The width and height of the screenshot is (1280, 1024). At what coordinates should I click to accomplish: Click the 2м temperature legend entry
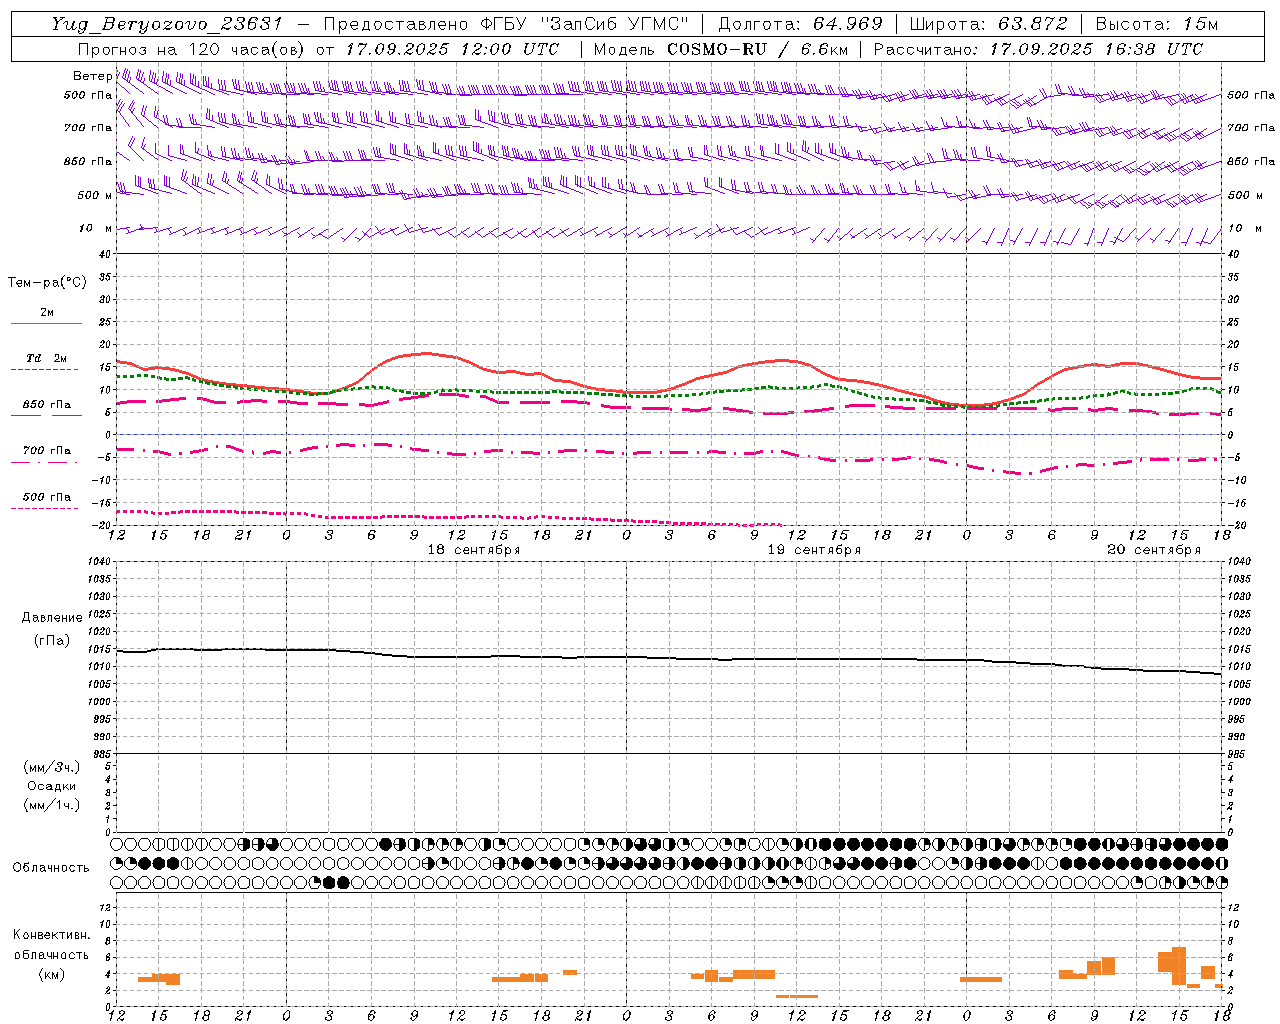click(x=47, y=313)
